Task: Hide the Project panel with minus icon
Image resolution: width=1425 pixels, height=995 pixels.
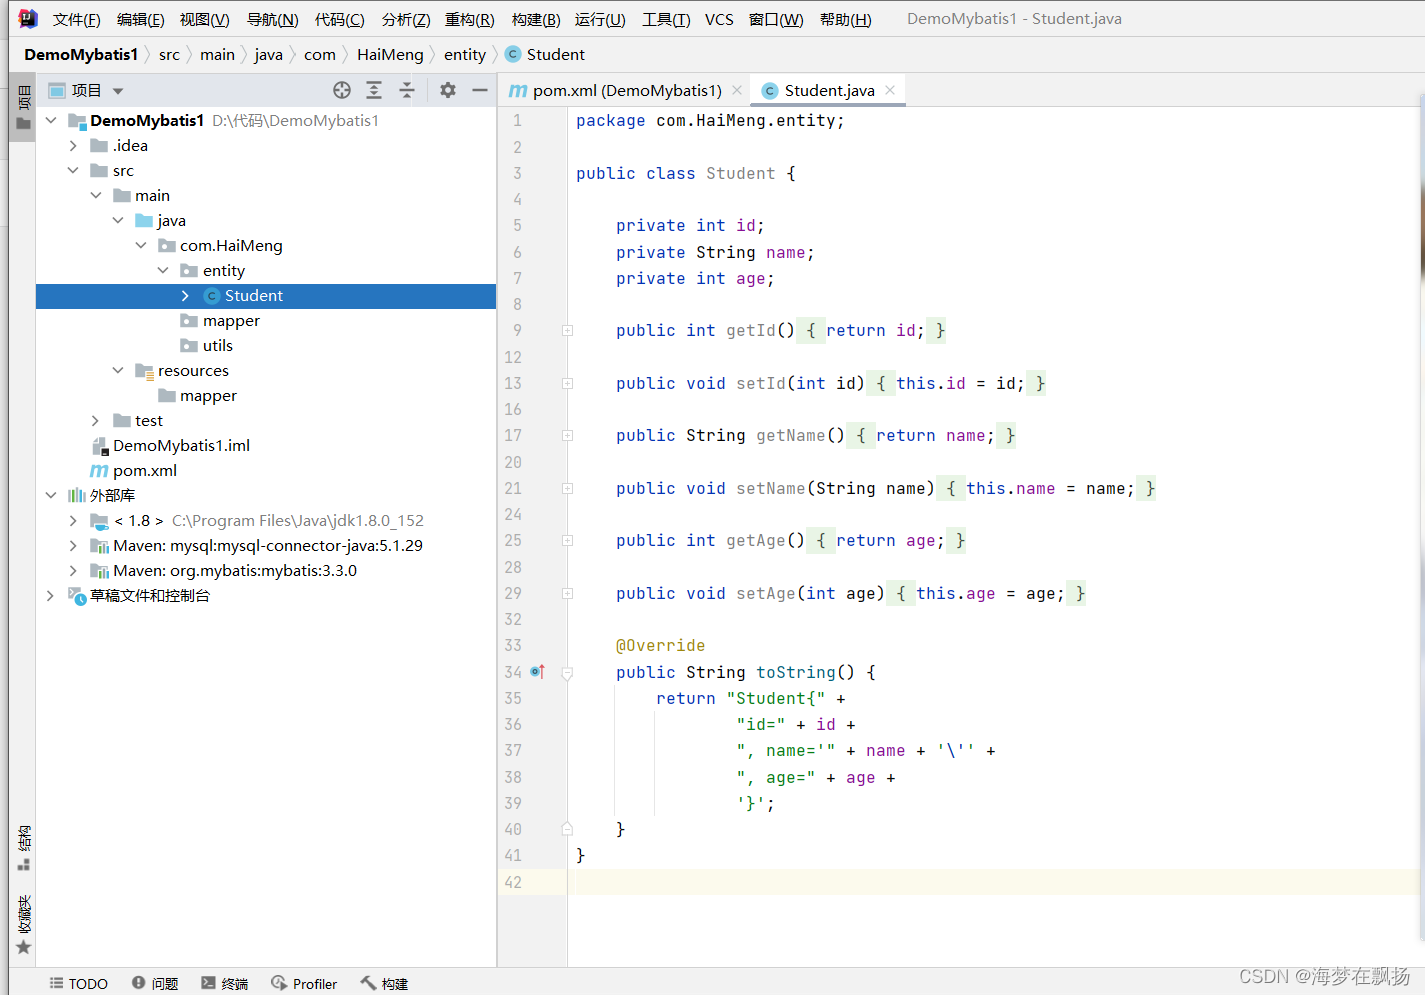Action: [480, 90]
